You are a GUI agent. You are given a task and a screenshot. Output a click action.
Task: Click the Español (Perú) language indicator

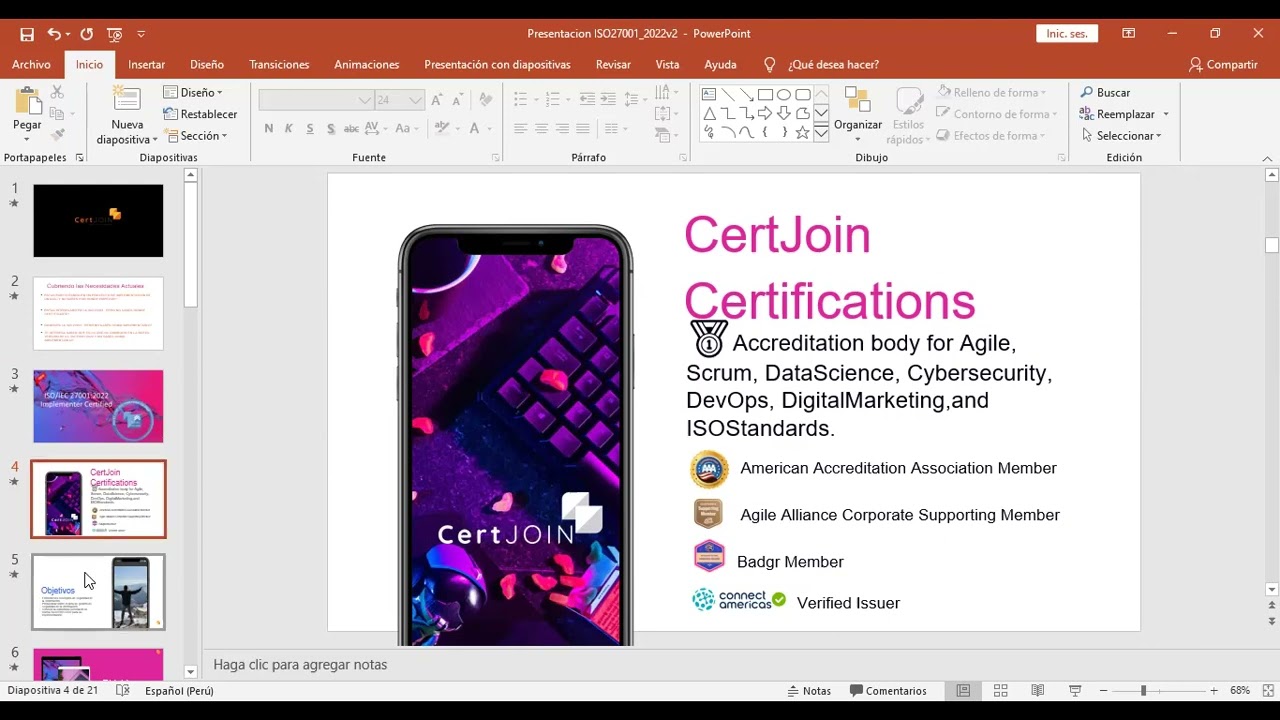click(179, 691)
